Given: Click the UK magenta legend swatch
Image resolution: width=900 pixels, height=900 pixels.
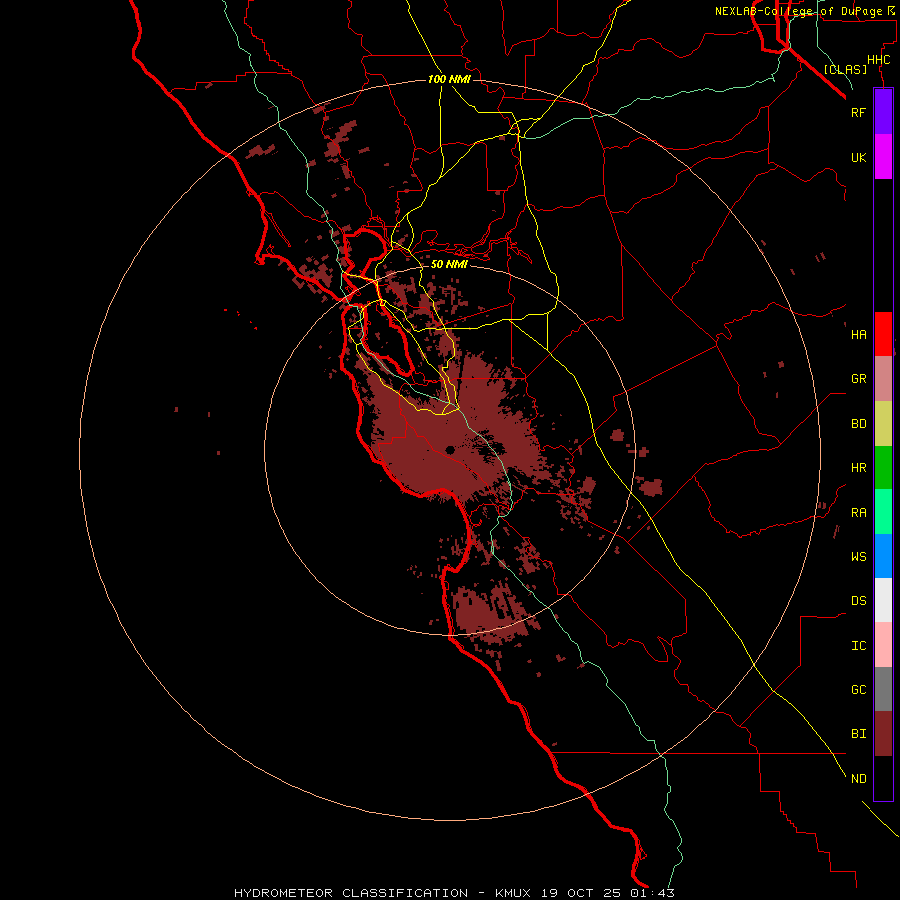Looking at the screenshot, I should [x=883, y=157].
